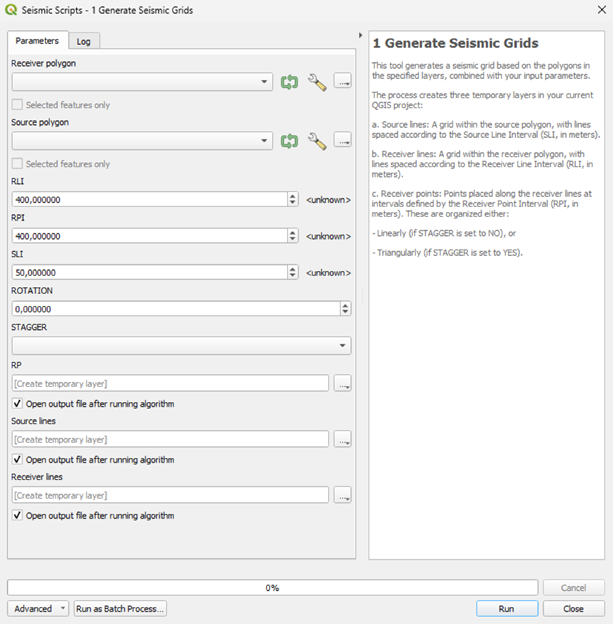Browse for Receiver polygon layer file
The image size is (613, 624).
tap(343, 83)
